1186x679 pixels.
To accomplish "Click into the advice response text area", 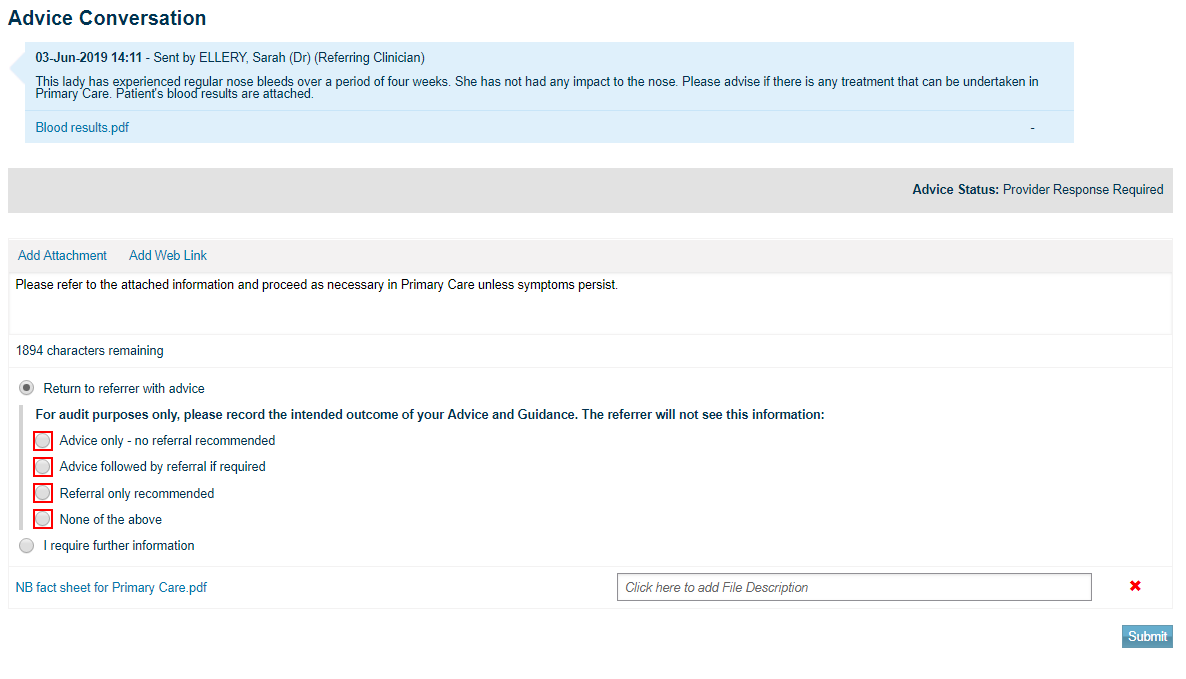I will (x=590, y=303).
